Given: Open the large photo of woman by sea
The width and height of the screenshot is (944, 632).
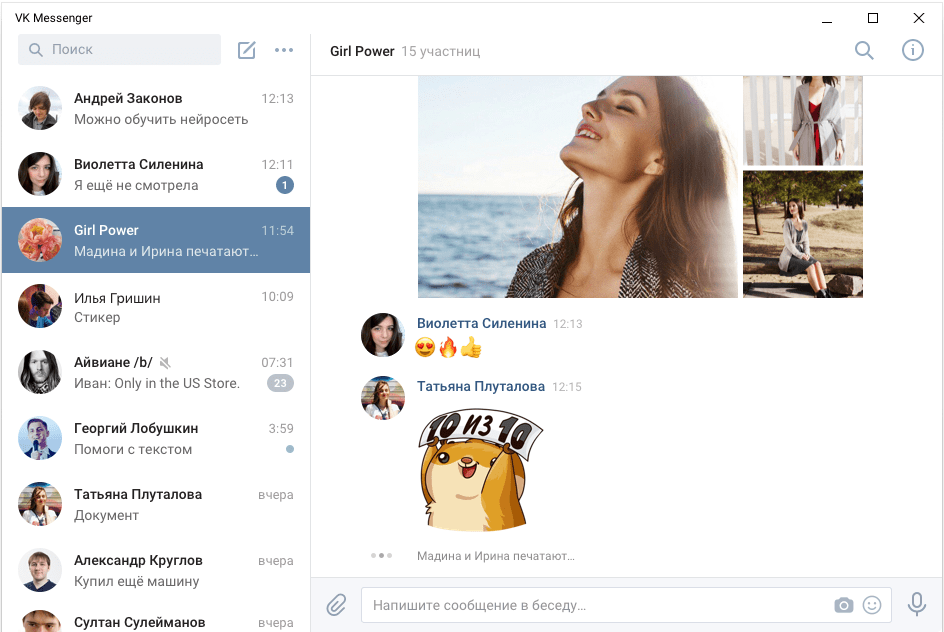Looking at the screenshot, I should click(578, 187).
